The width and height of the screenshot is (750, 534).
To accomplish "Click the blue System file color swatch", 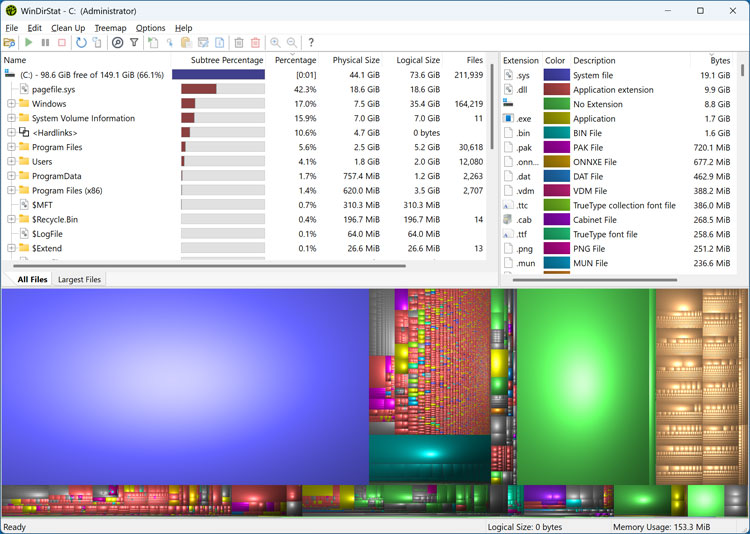I will [x=556, y=75].
